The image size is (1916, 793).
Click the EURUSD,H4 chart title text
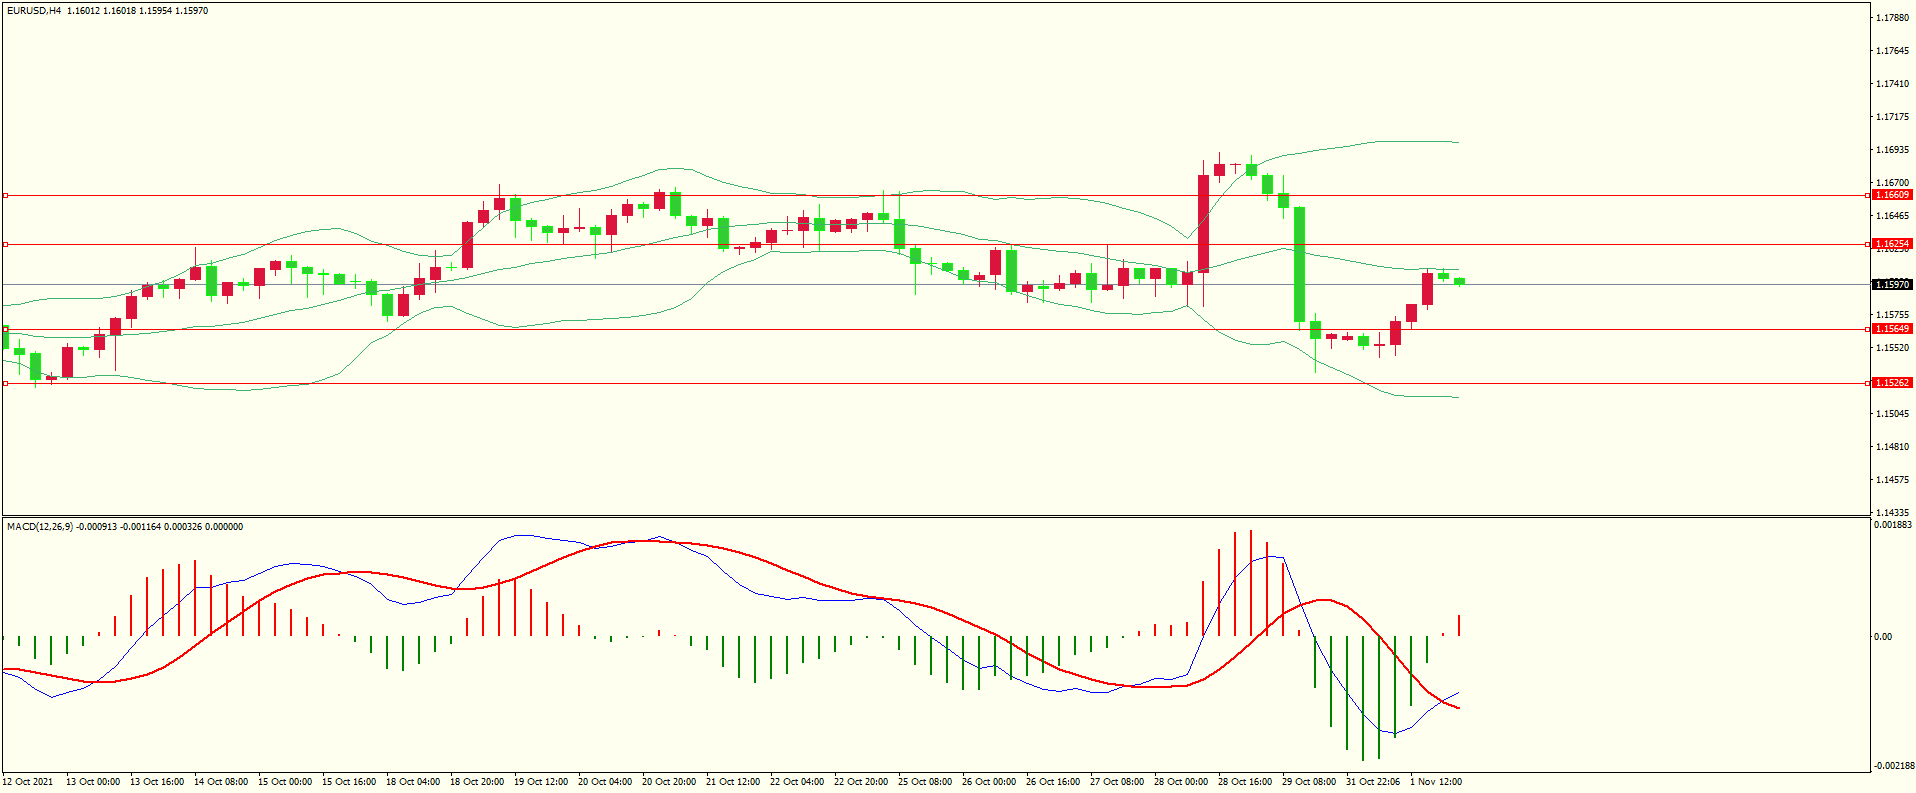(x=34, y=11)
